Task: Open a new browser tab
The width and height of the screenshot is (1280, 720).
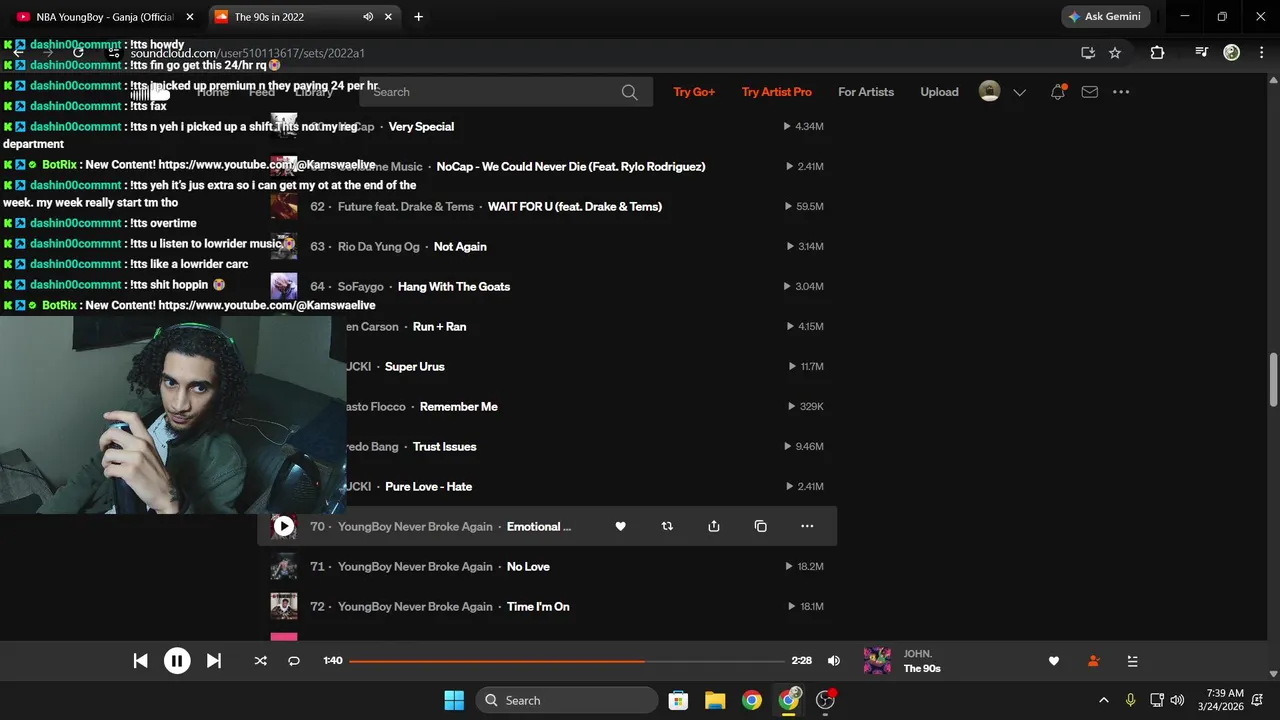Action: click(418, 17)
